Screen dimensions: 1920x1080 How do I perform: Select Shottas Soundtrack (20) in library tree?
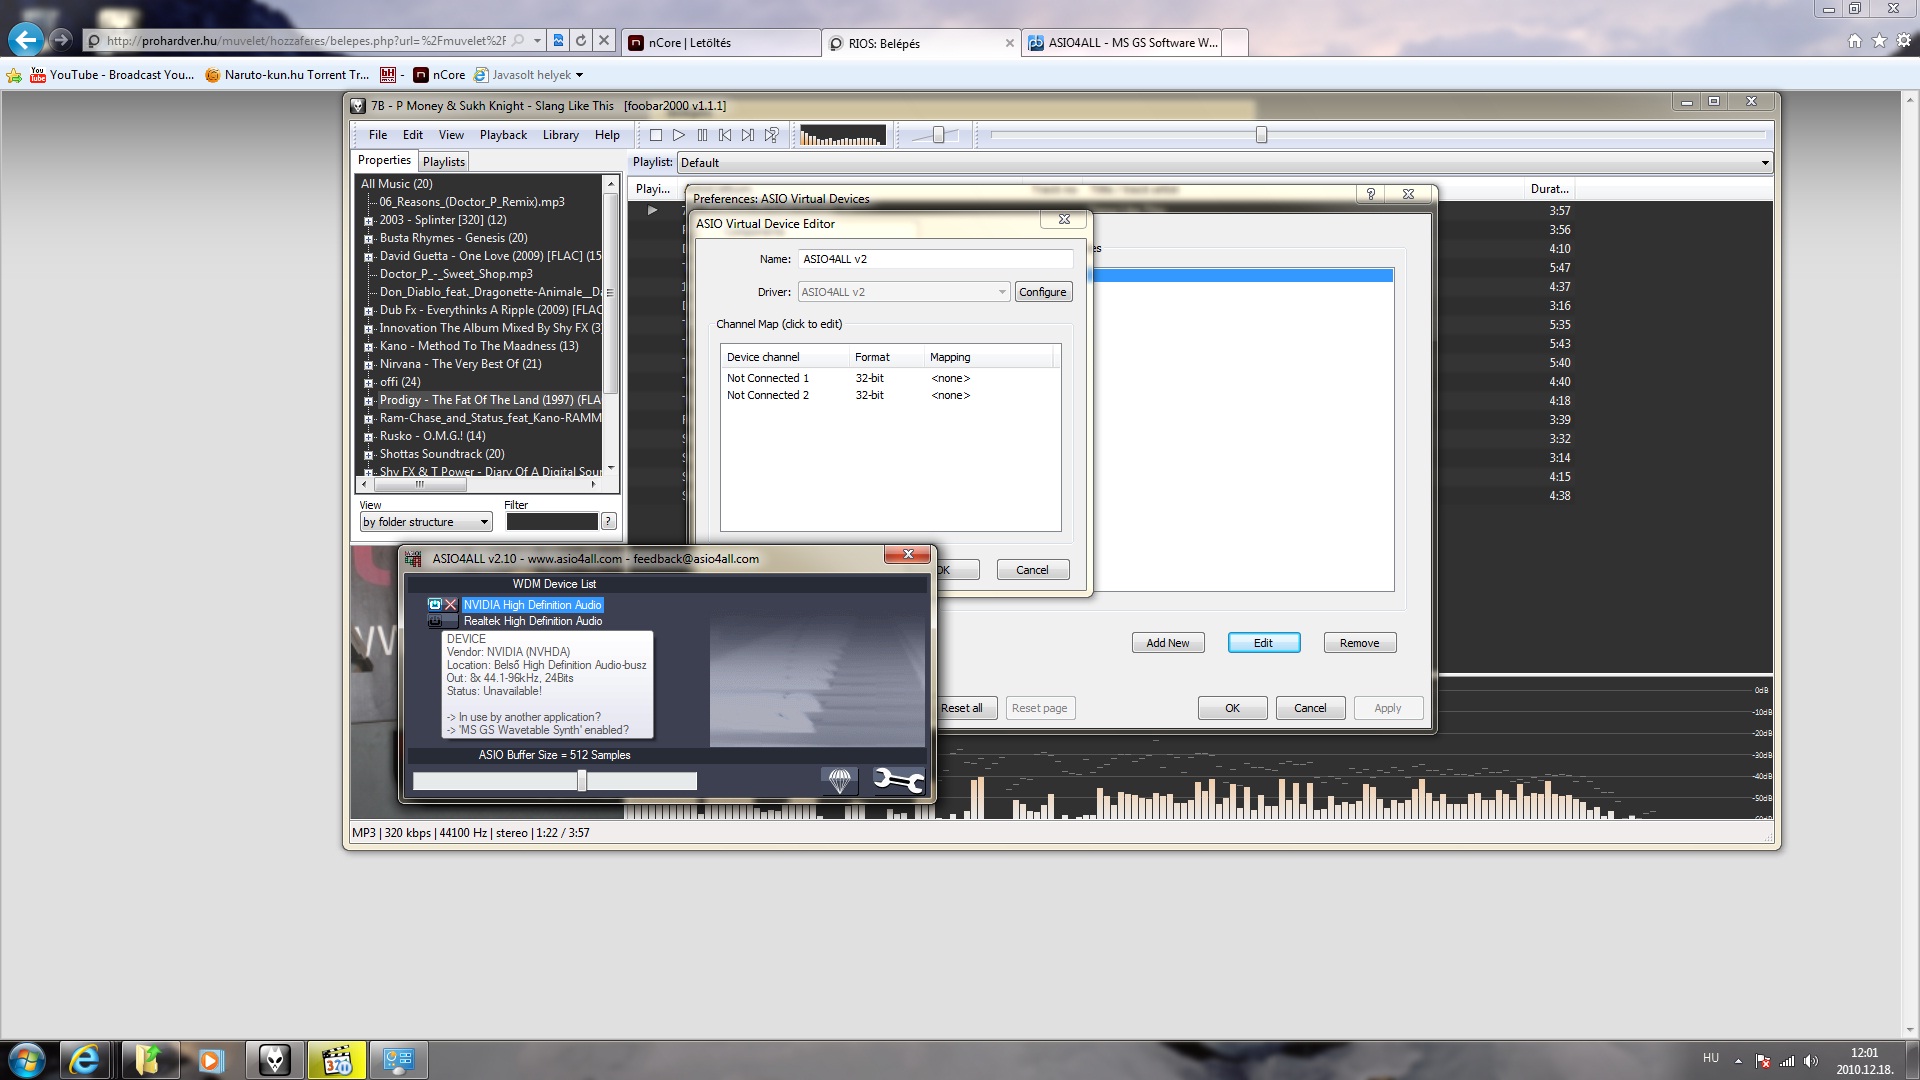442,454
